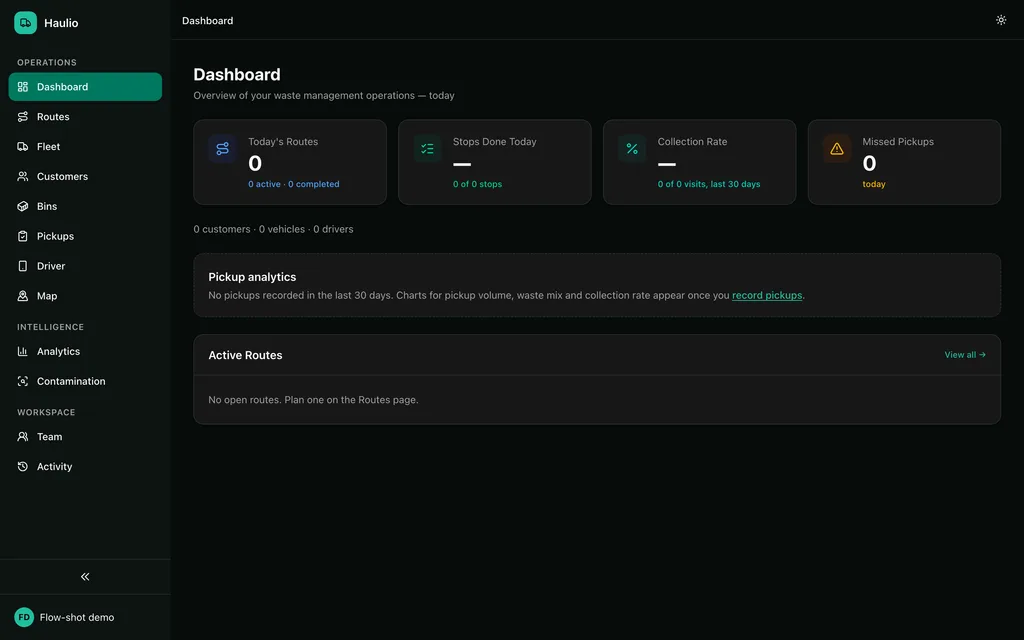The height and width of the screenshot is (640, 1024).
Task: Click the Missed Pickups warning triangle icon
Action: pyautogui.click(x=837, y=149)
